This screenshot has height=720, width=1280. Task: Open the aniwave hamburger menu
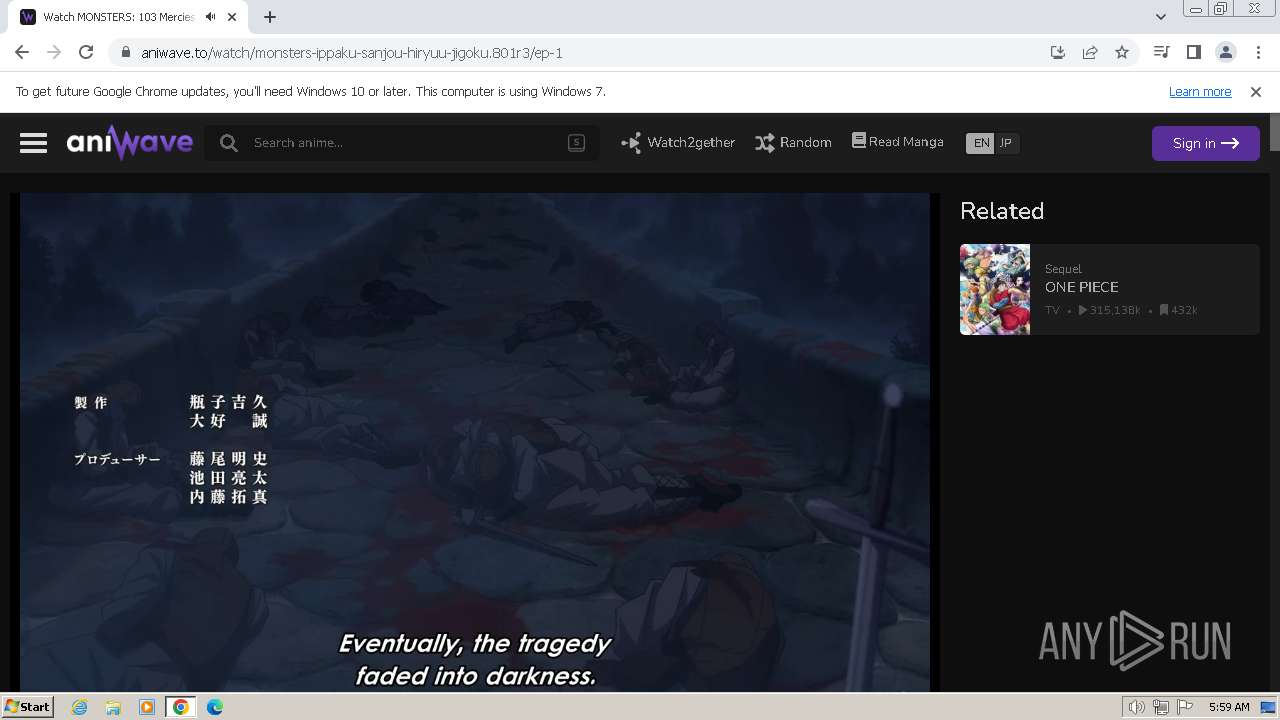(x=33, y=143)
